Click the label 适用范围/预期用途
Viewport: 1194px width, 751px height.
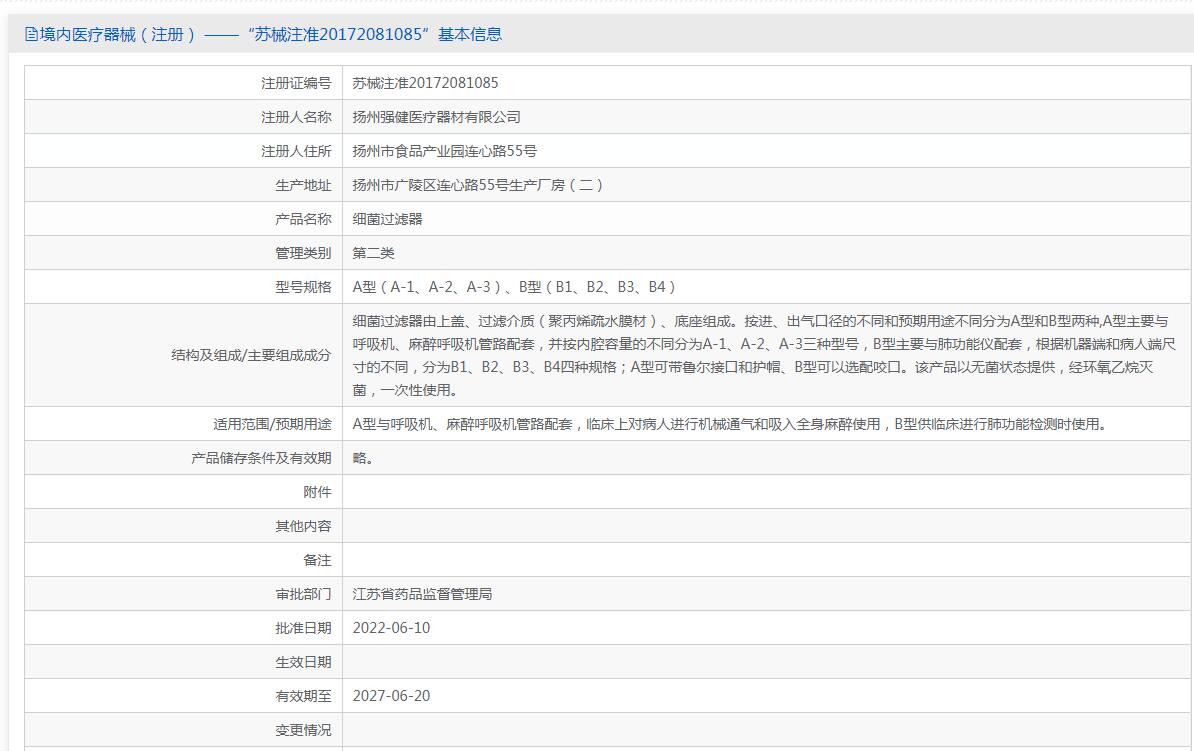(x=273, y=424)
